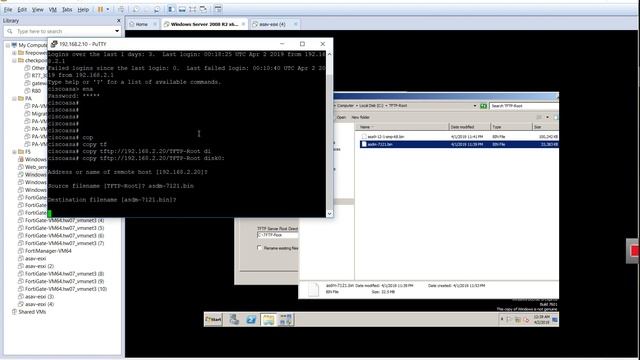
Task: Select FortiGate-VM64.hw07_vmxnet3 (8) in Library
Action: coord(61,273)
